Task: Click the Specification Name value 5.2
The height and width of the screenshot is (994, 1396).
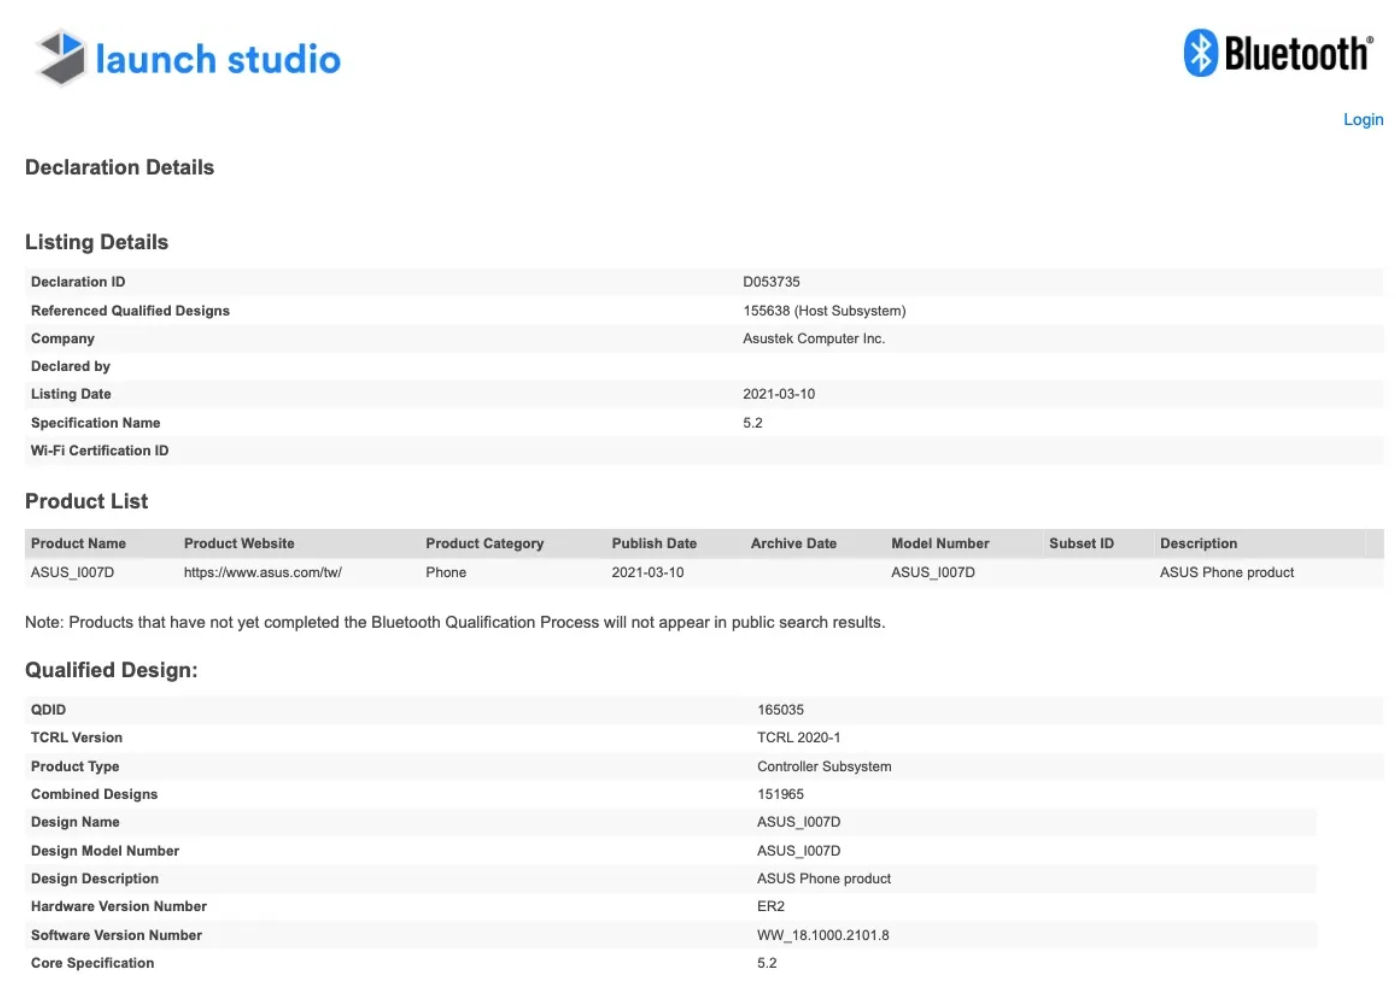Action: [x=753, y=423]
